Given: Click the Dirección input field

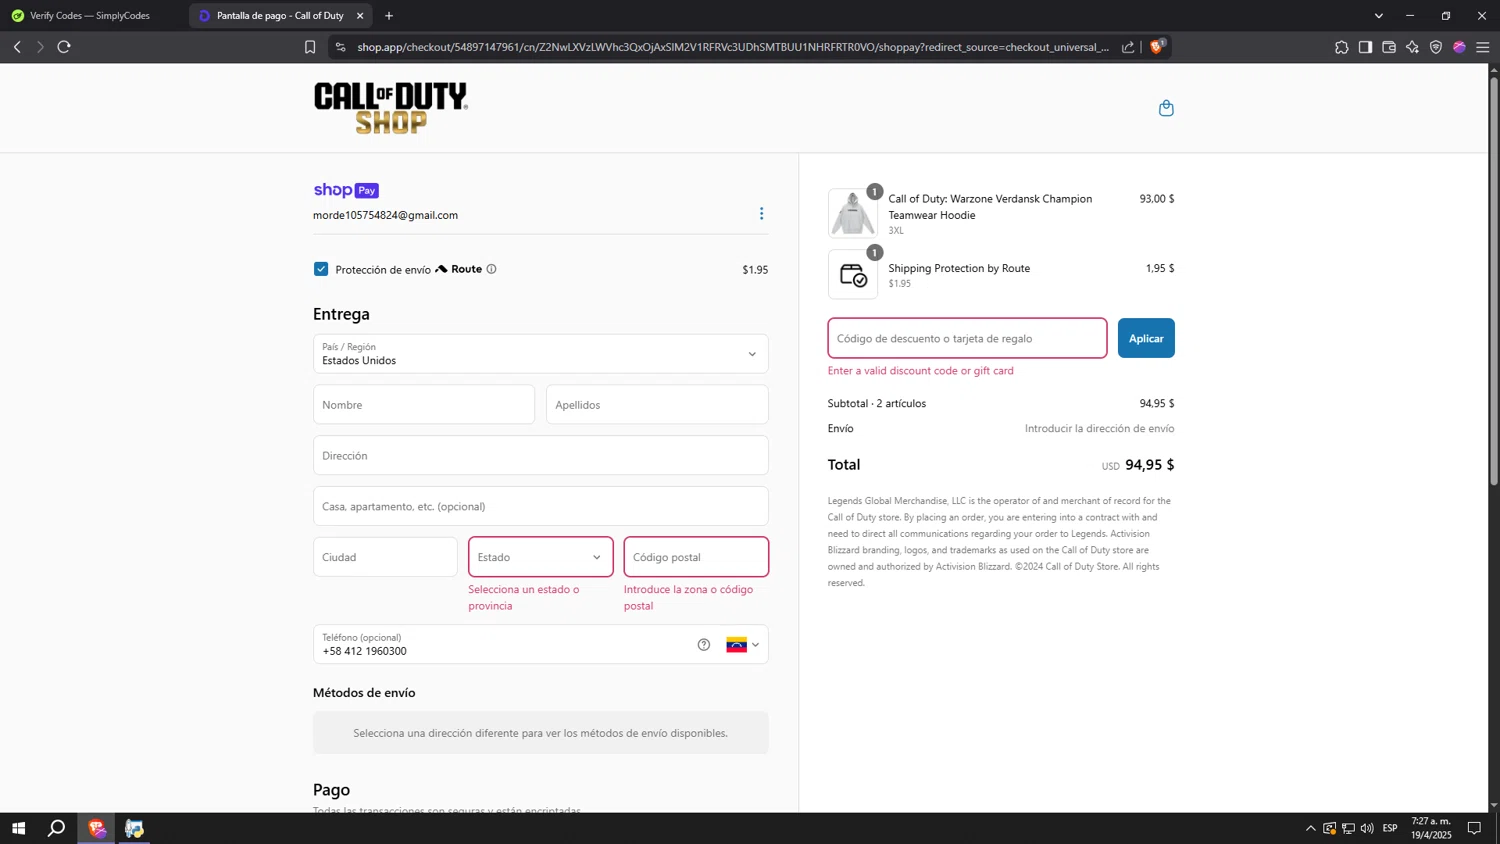Looking at the screenshot, I should click(541, 455).
